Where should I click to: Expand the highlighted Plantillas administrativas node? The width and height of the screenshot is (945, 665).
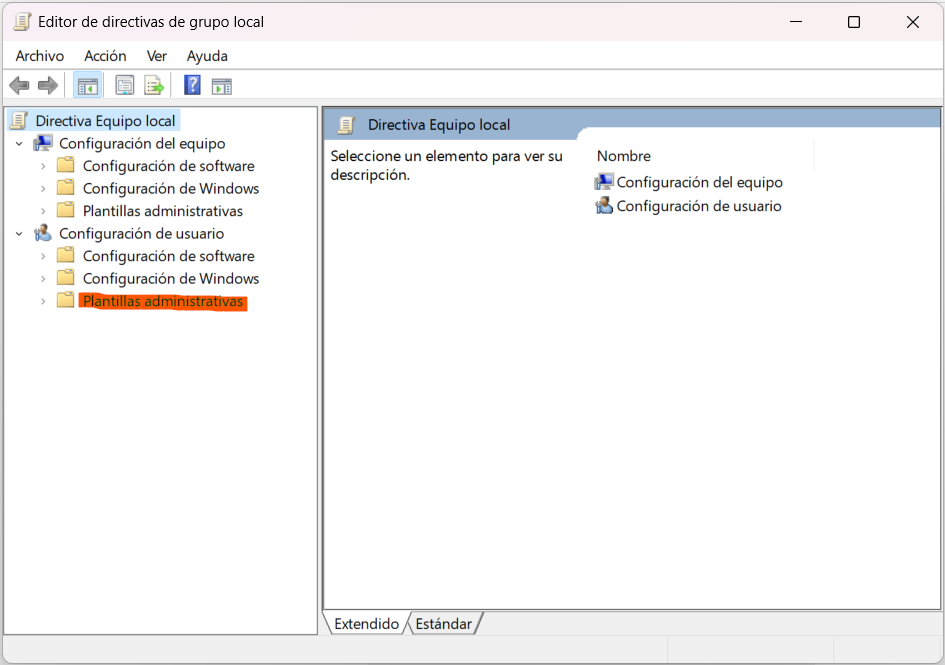(x=43, y=301)
